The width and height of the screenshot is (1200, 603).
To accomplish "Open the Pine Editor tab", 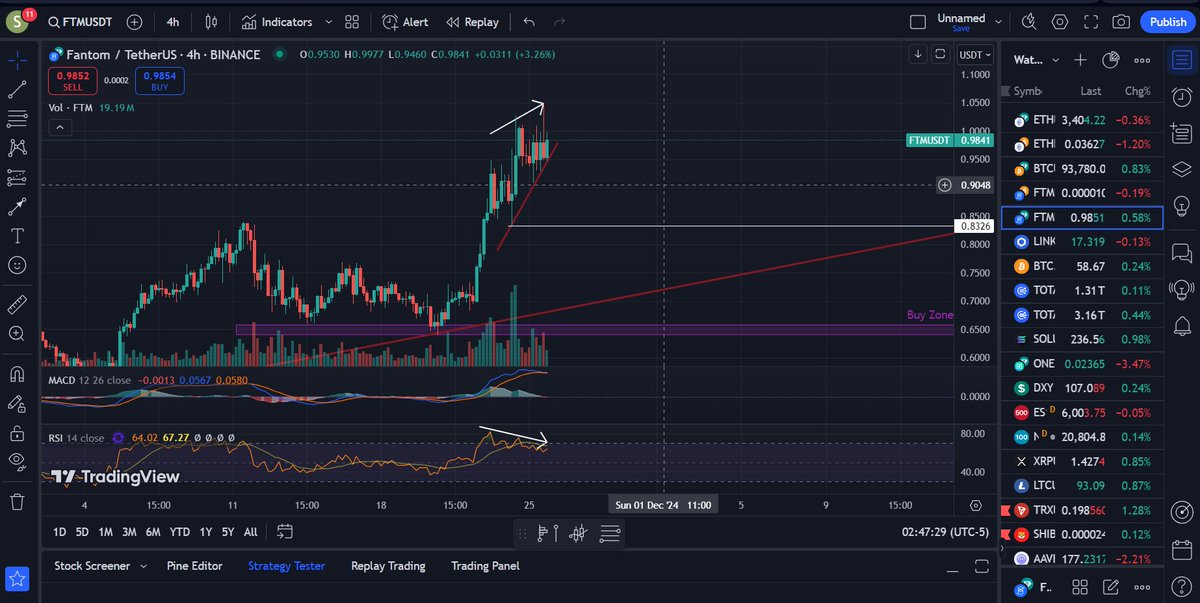I will click(194, 566).
